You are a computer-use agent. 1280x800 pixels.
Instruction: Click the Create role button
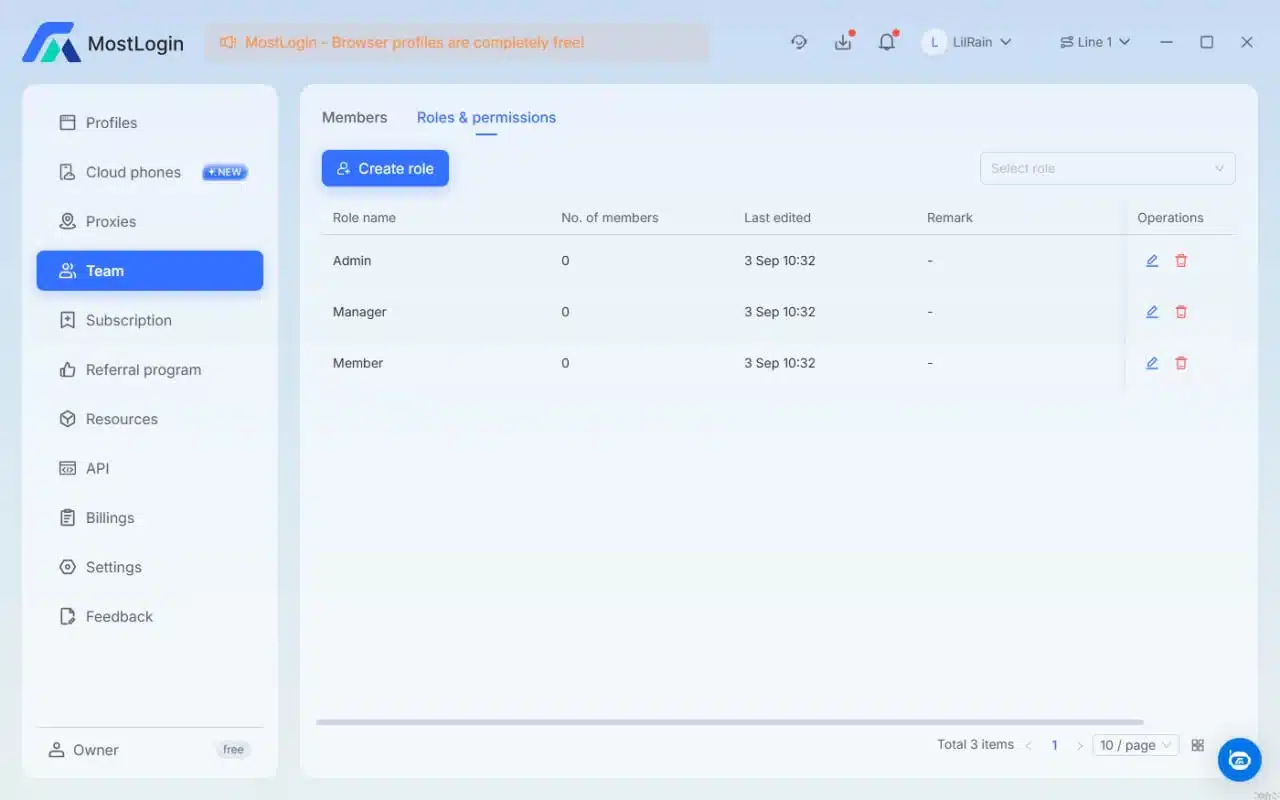pyautogui.click(x=385, y=168)
